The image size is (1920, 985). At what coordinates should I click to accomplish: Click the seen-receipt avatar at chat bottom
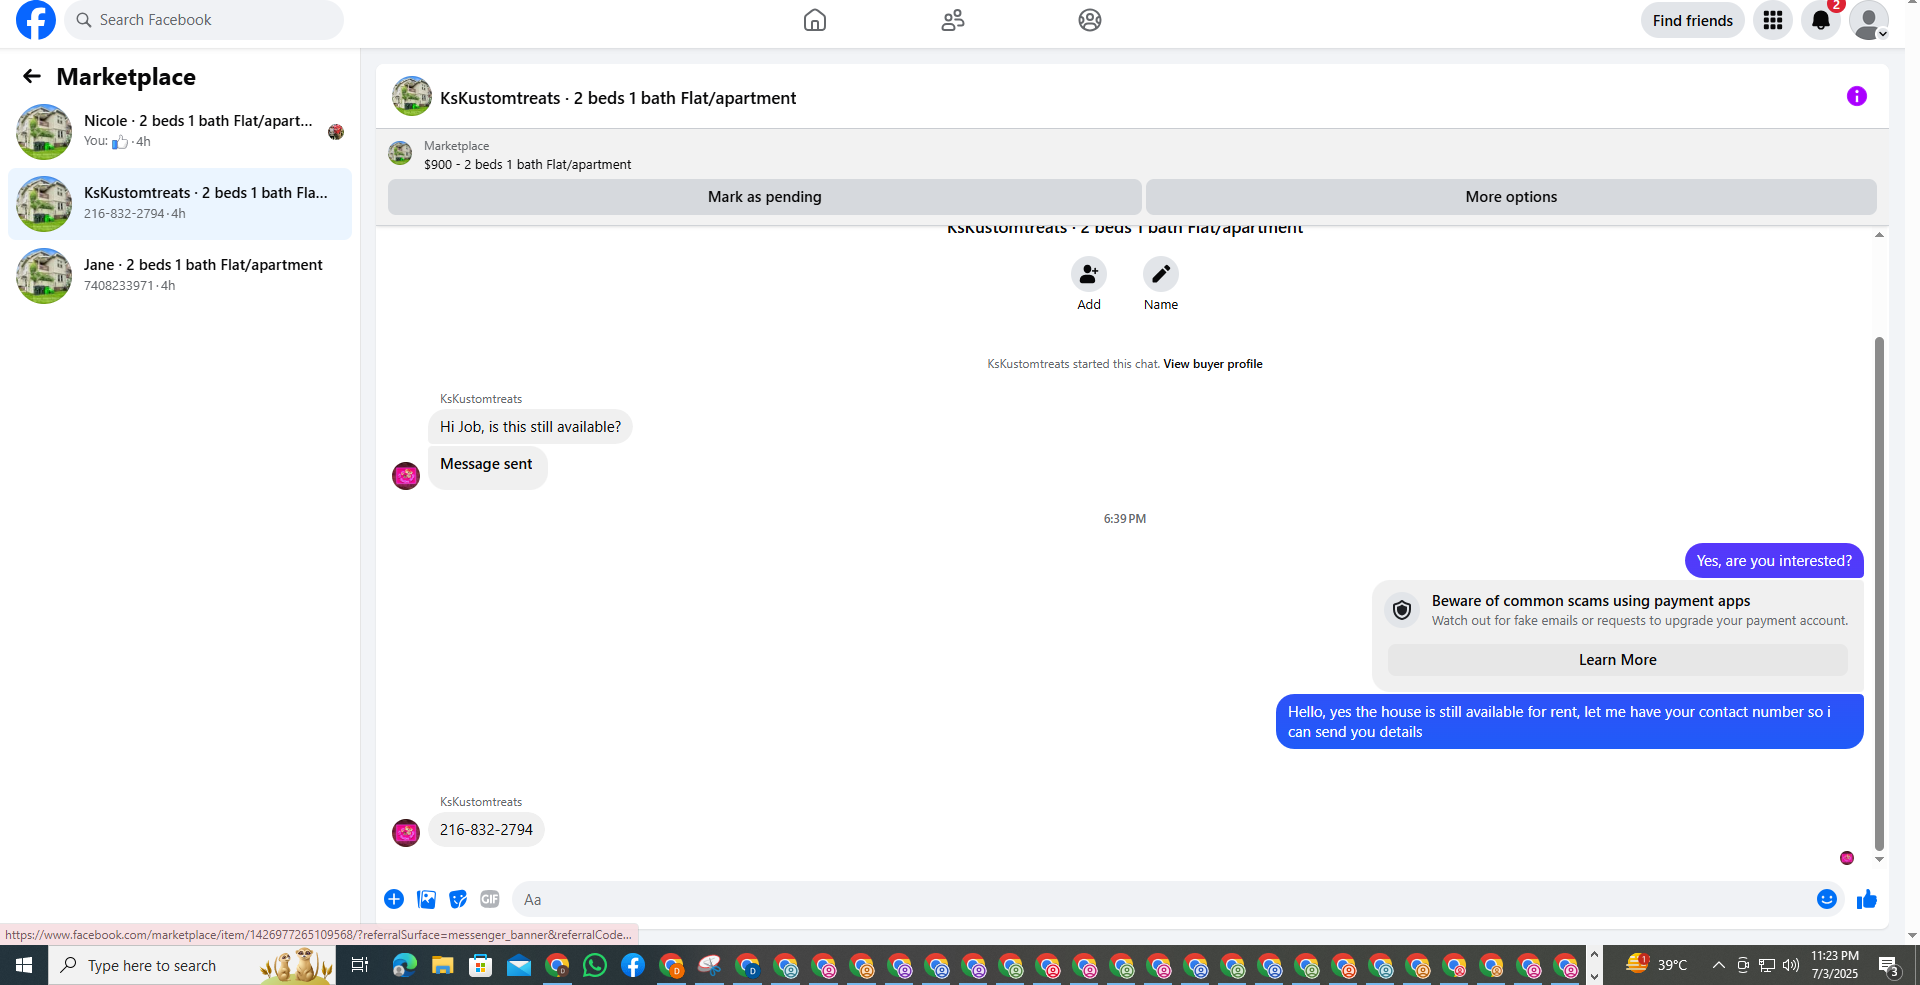click(x=1847, y=858)
